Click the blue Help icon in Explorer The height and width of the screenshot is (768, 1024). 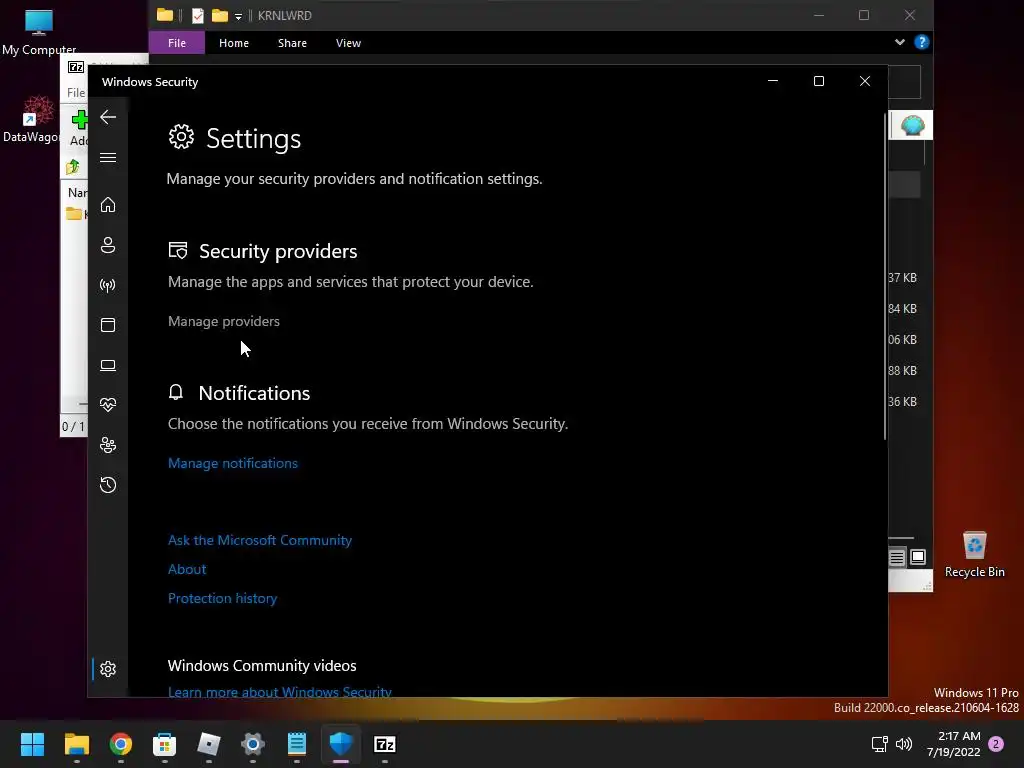(921, 42)
